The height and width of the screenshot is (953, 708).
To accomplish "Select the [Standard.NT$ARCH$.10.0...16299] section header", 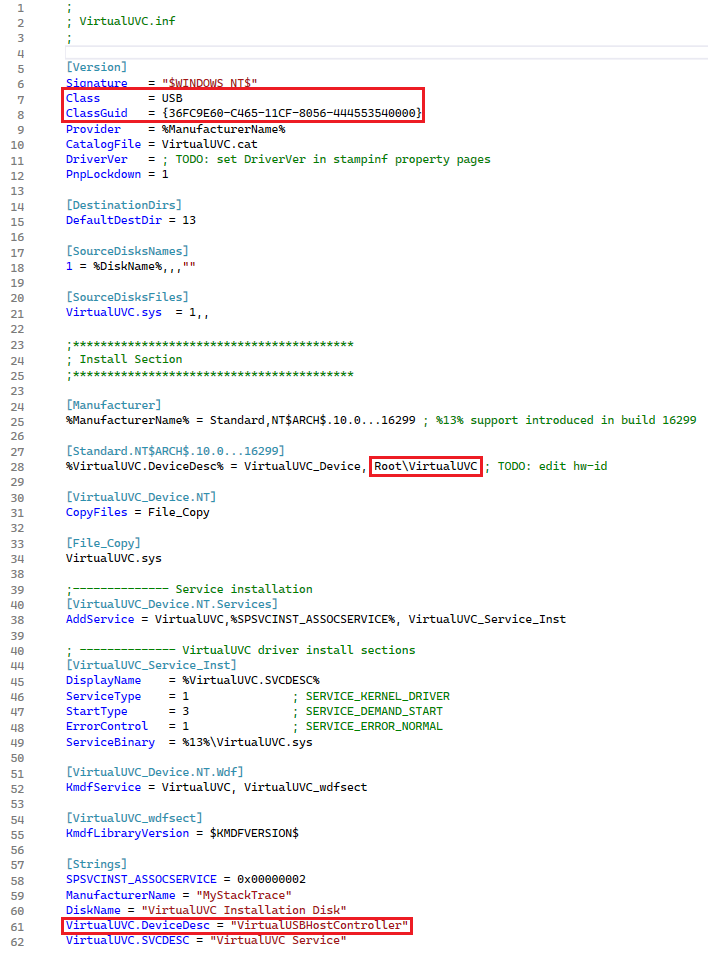I will pos(176,451).
